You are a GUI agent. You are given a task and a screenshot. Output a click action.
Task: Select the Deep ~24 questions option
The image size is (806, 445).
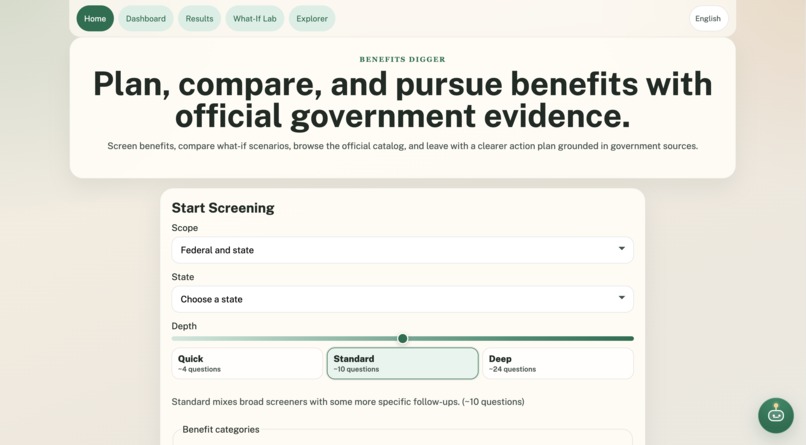point(558,363)
